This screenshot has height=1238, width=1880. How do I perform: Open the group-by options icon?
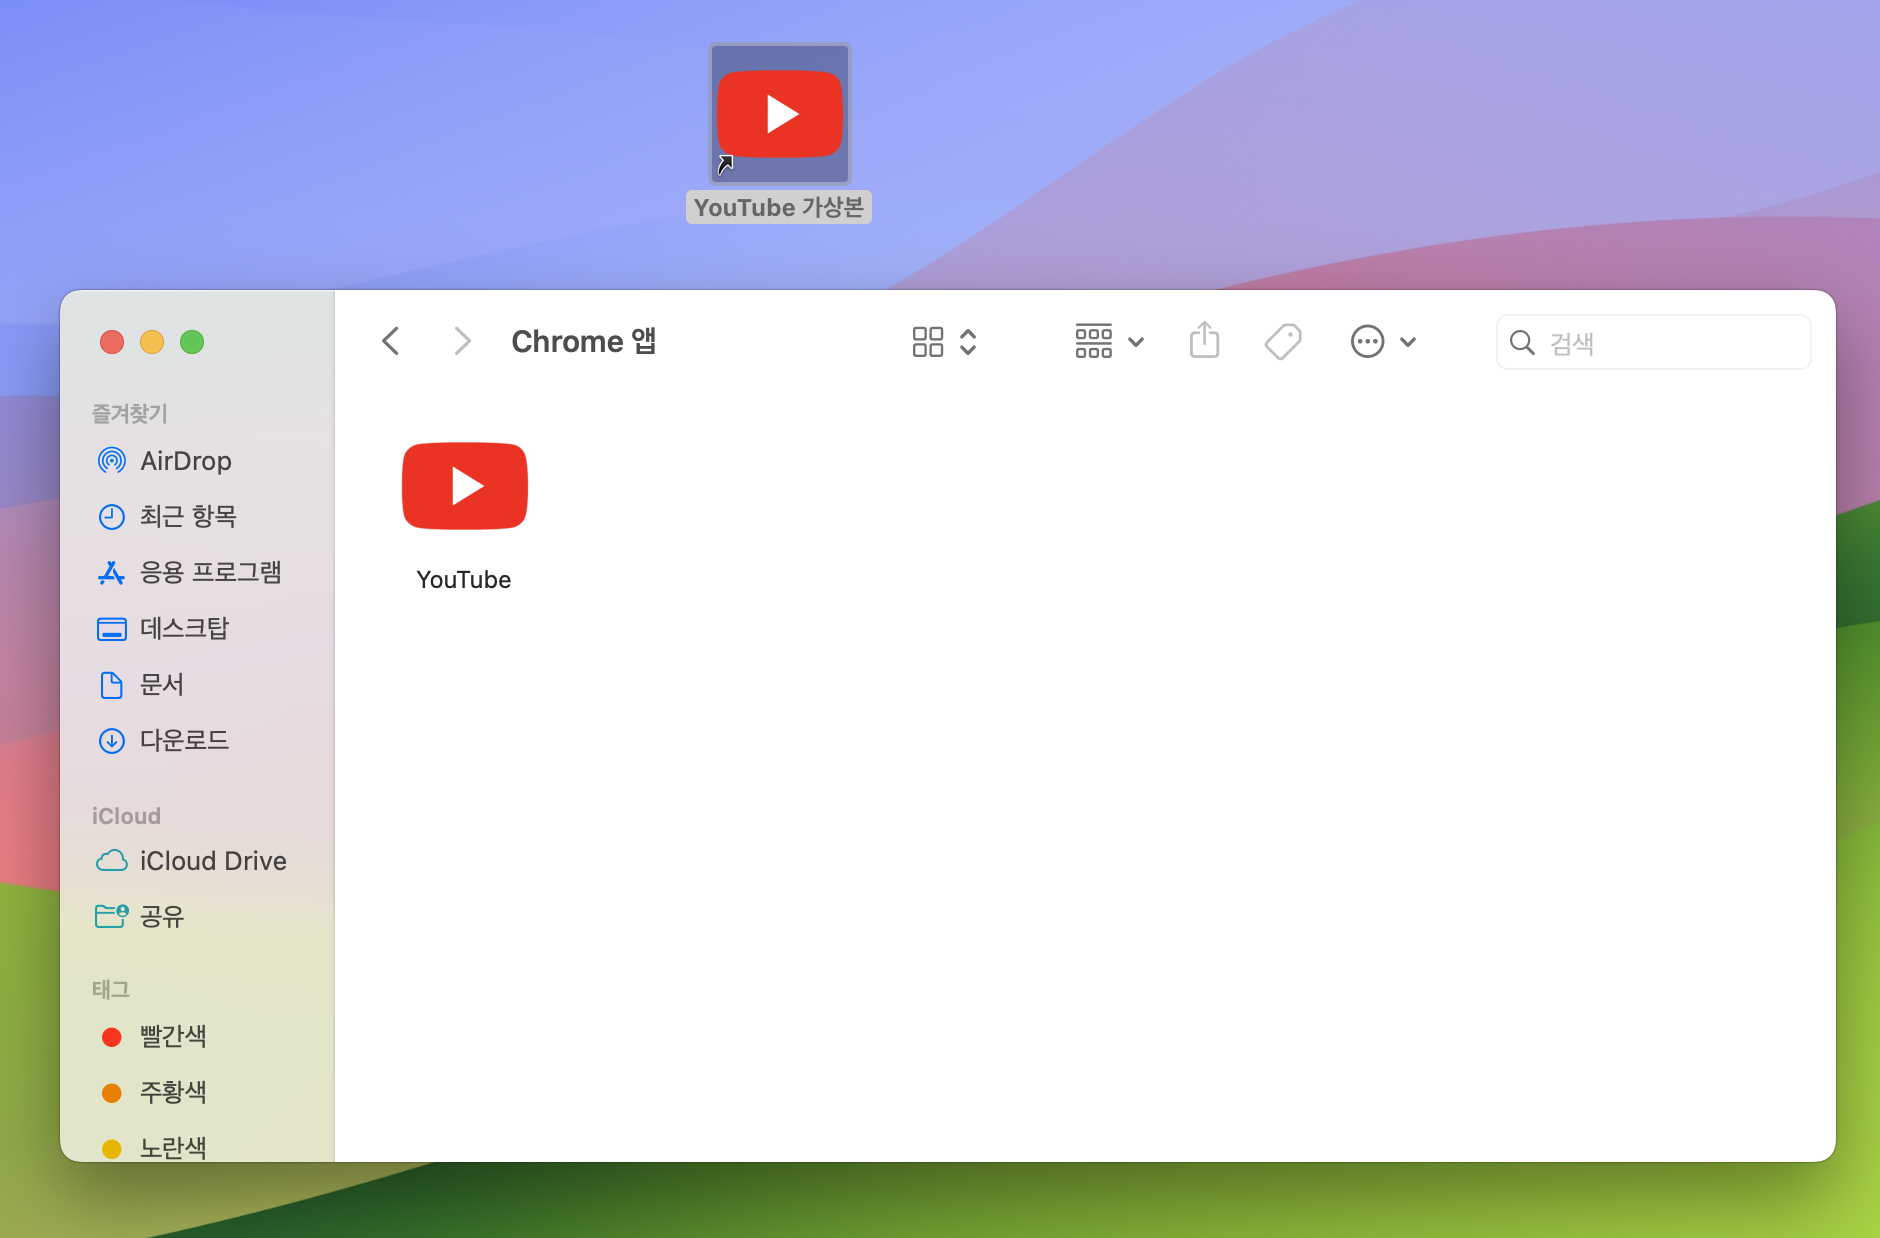pos(1094,341)
